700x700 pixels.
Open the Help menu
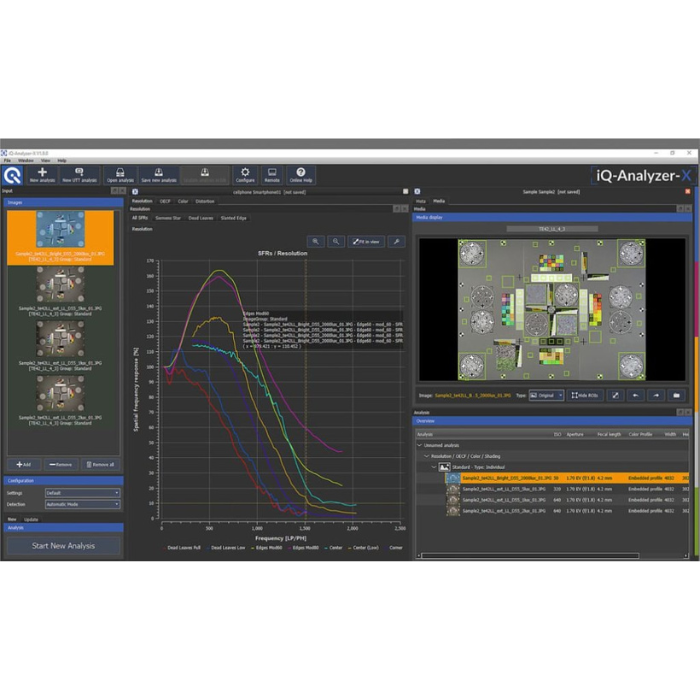62,161
